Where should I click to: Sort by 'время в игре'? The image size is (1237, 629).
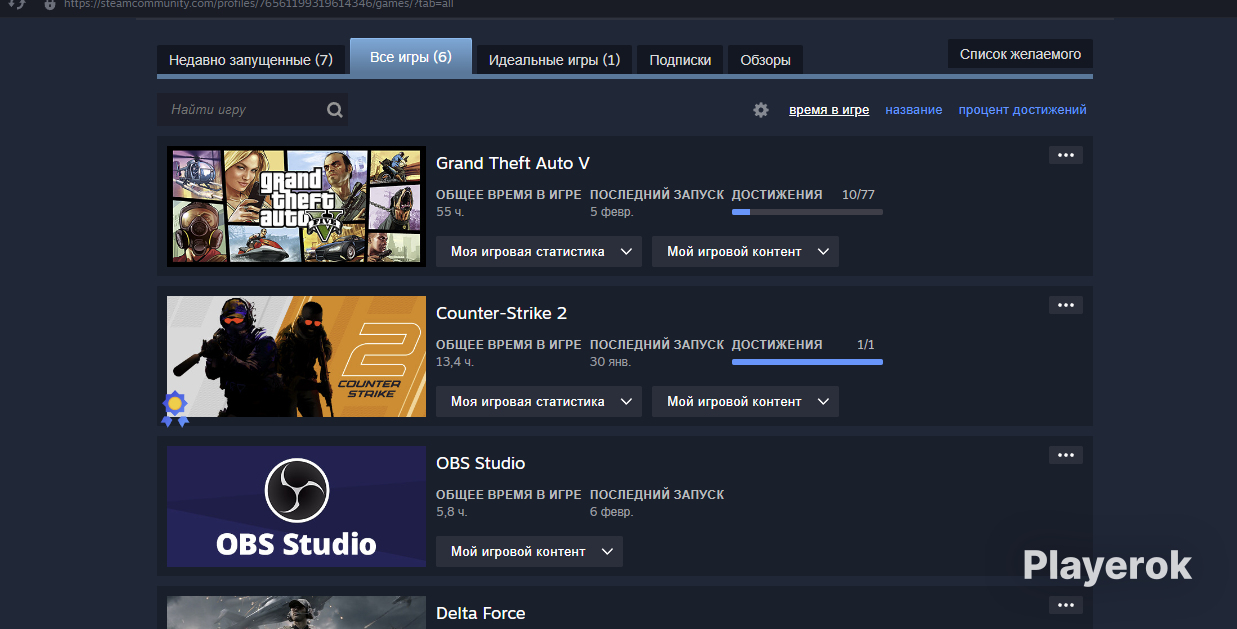[x=829, y=110]
